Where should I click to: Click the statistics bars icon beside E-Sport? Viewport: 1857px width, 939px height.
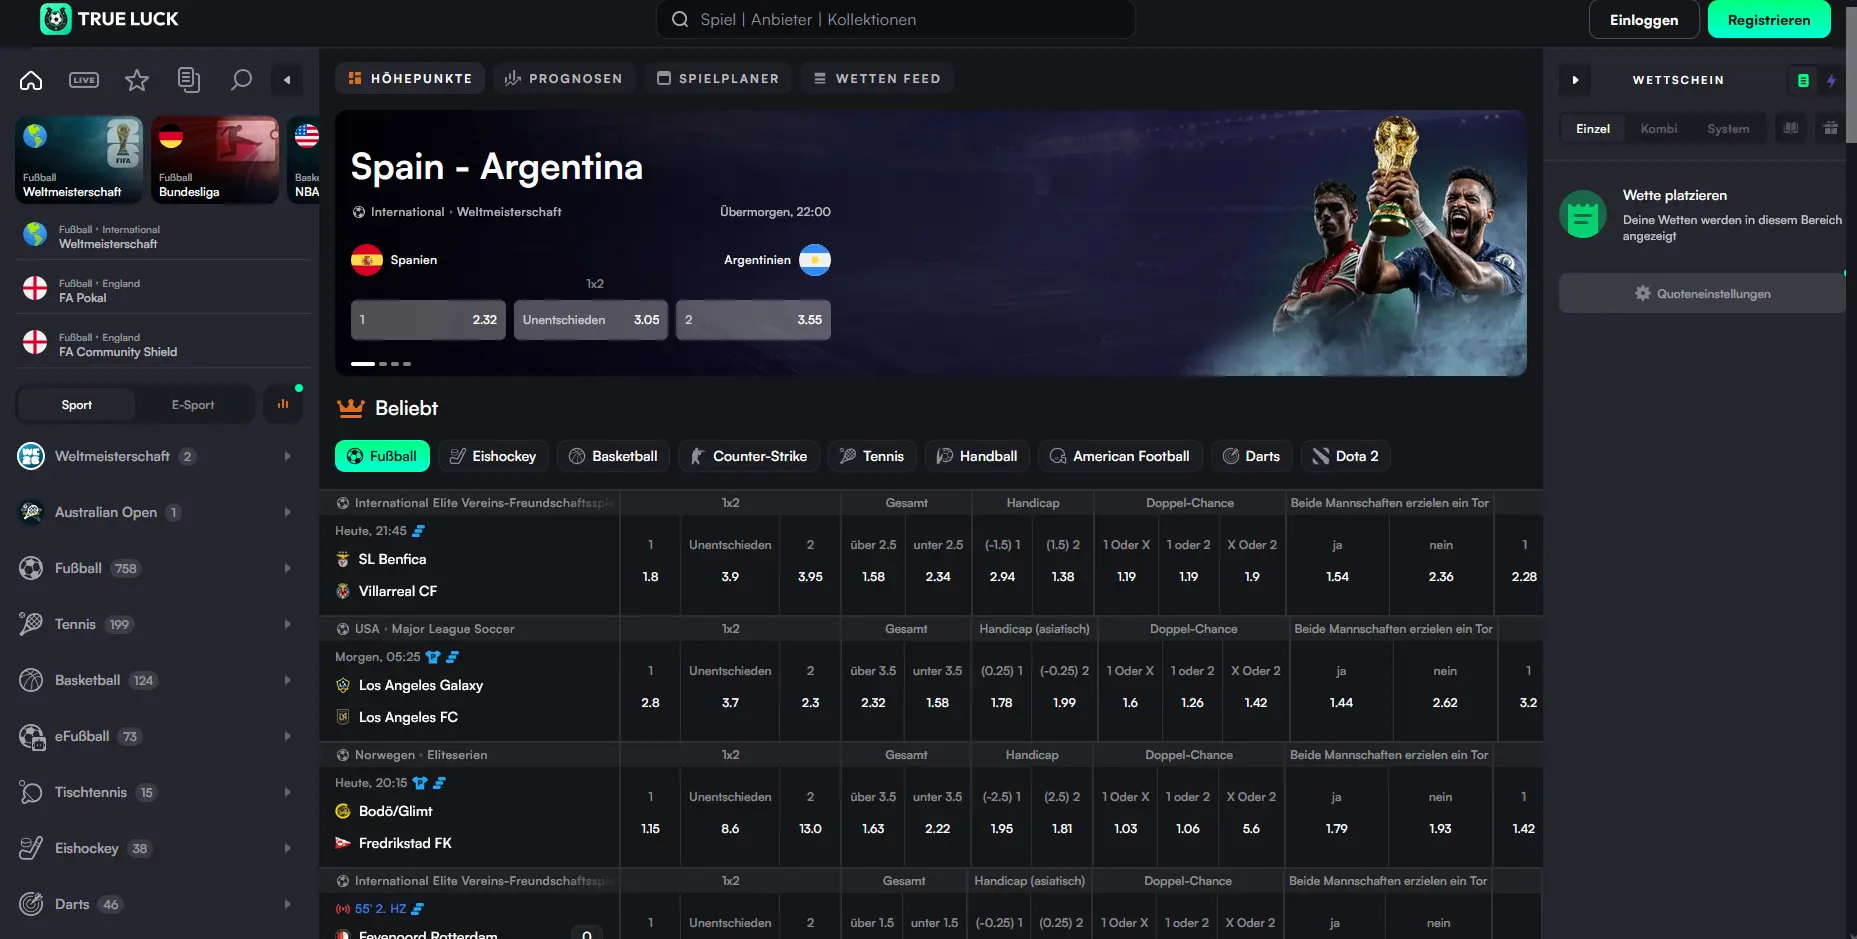coord(283,404)
